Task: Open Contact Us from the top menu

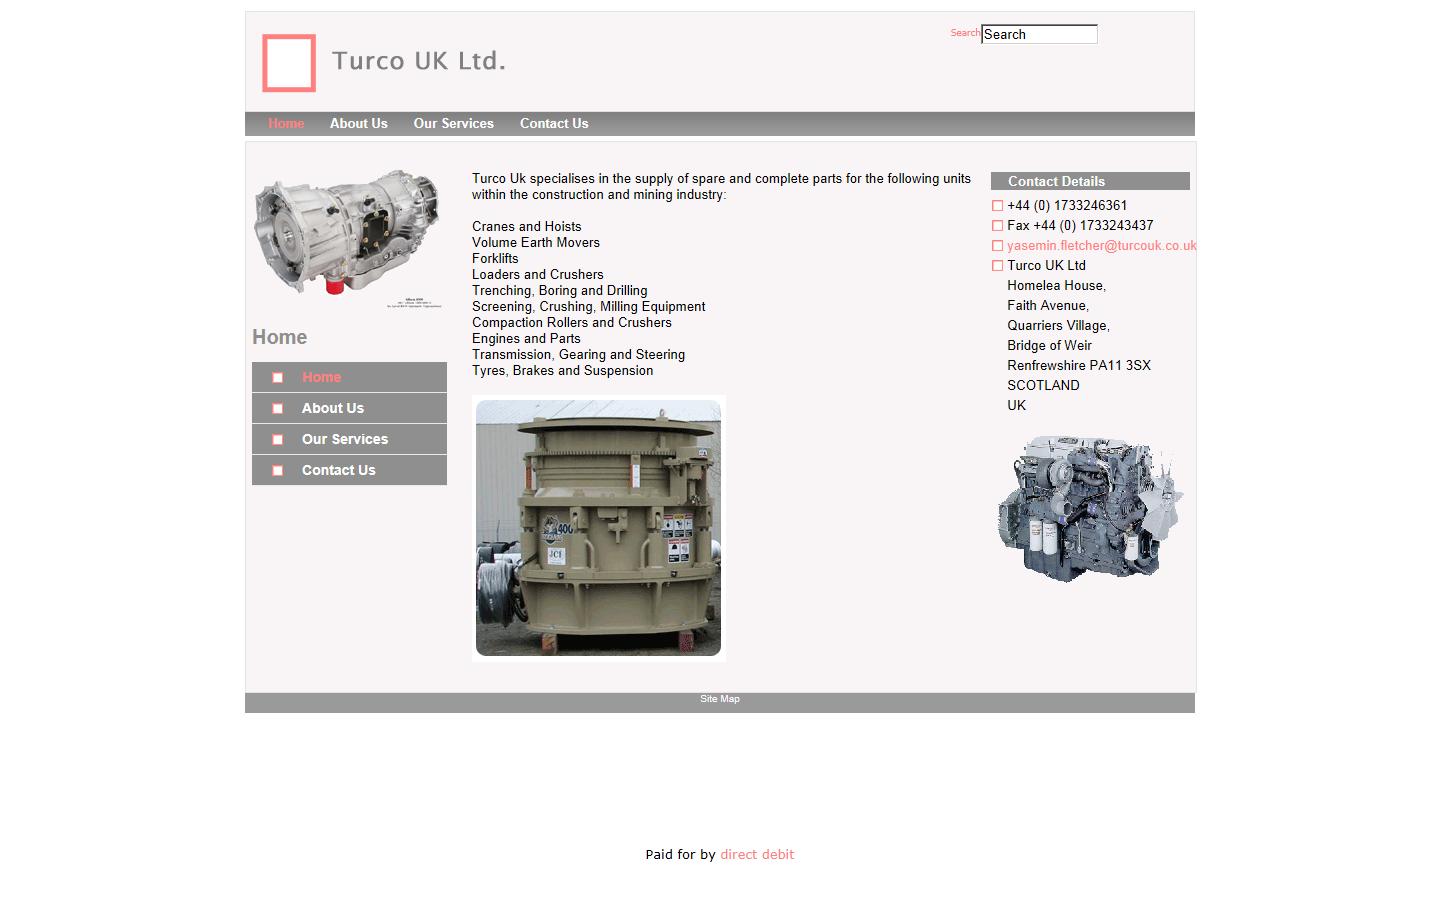Action: point(553,123)
